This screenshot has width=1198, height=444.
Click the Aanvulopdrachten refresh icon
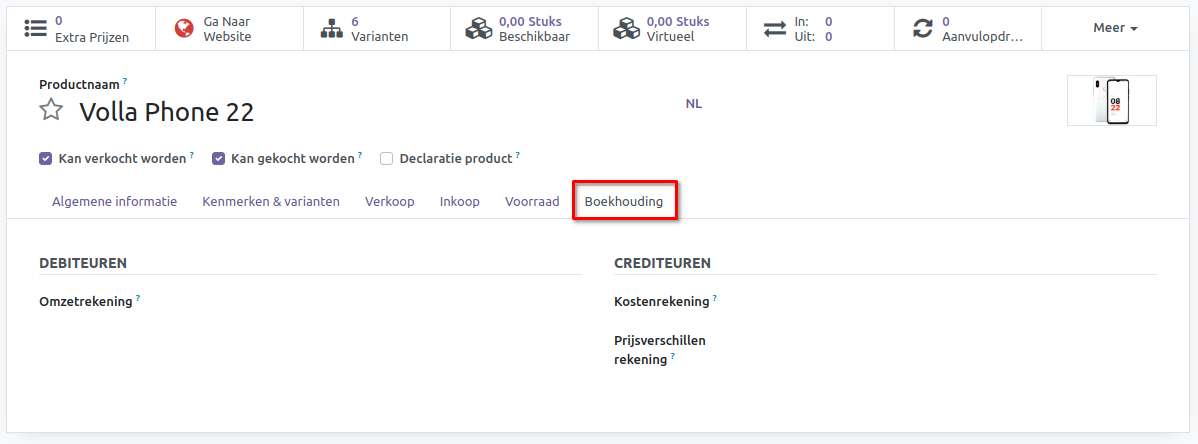click(922, 28)
